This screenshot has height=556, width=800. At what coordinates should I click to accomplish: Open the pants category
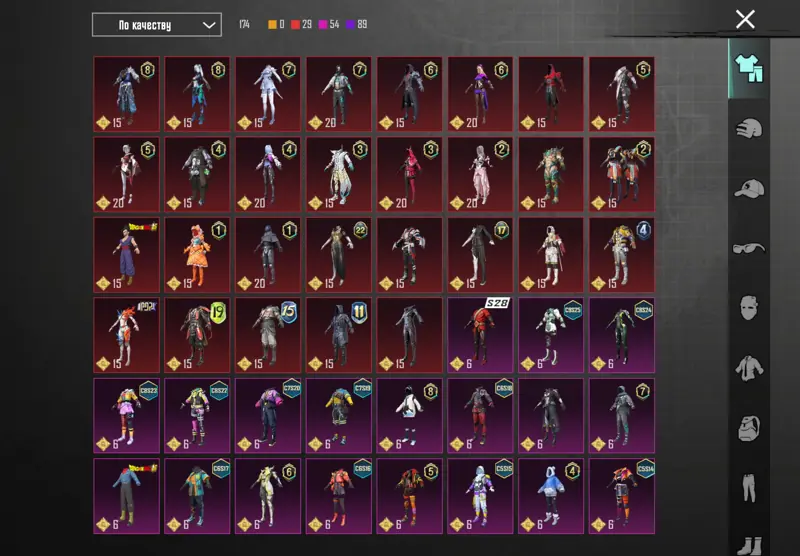coord(748,488)
